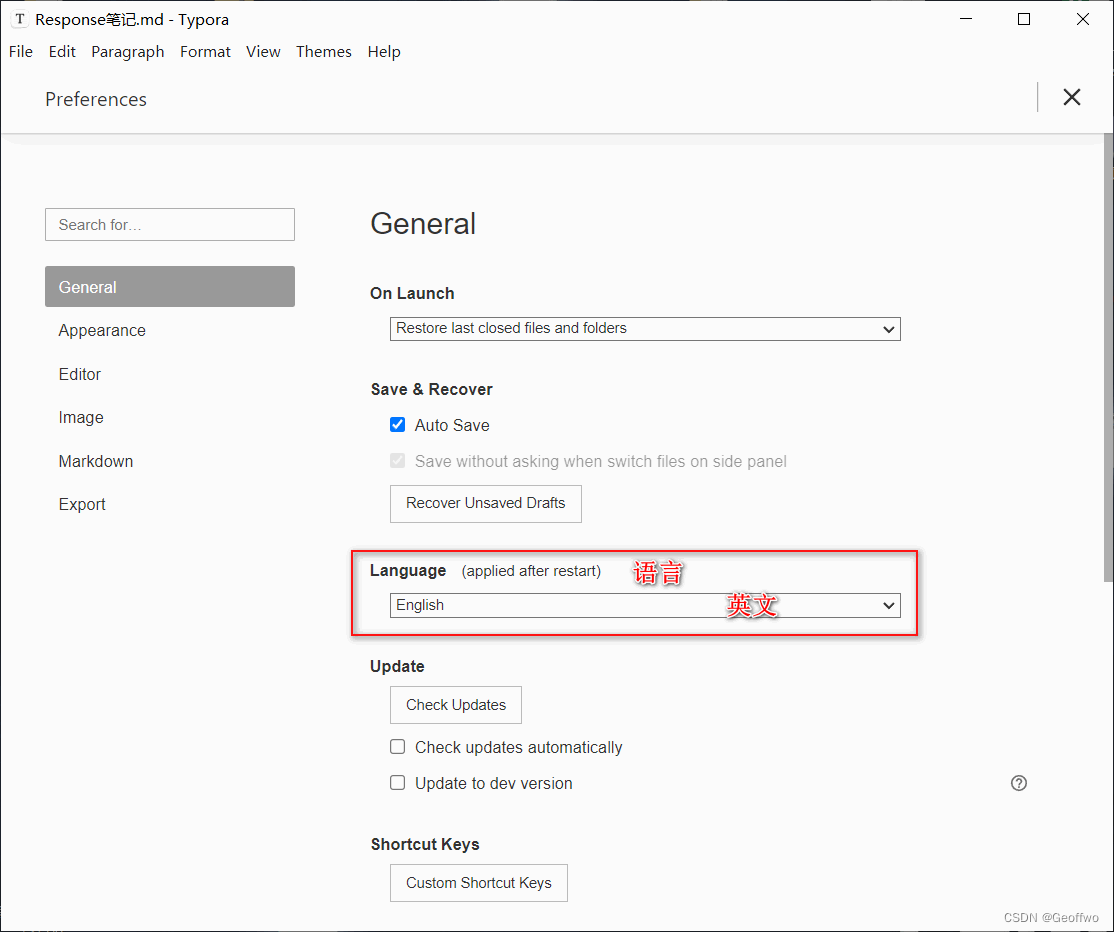
Task: Click the Typora app icon in title bar
Action: click(20, 19)
